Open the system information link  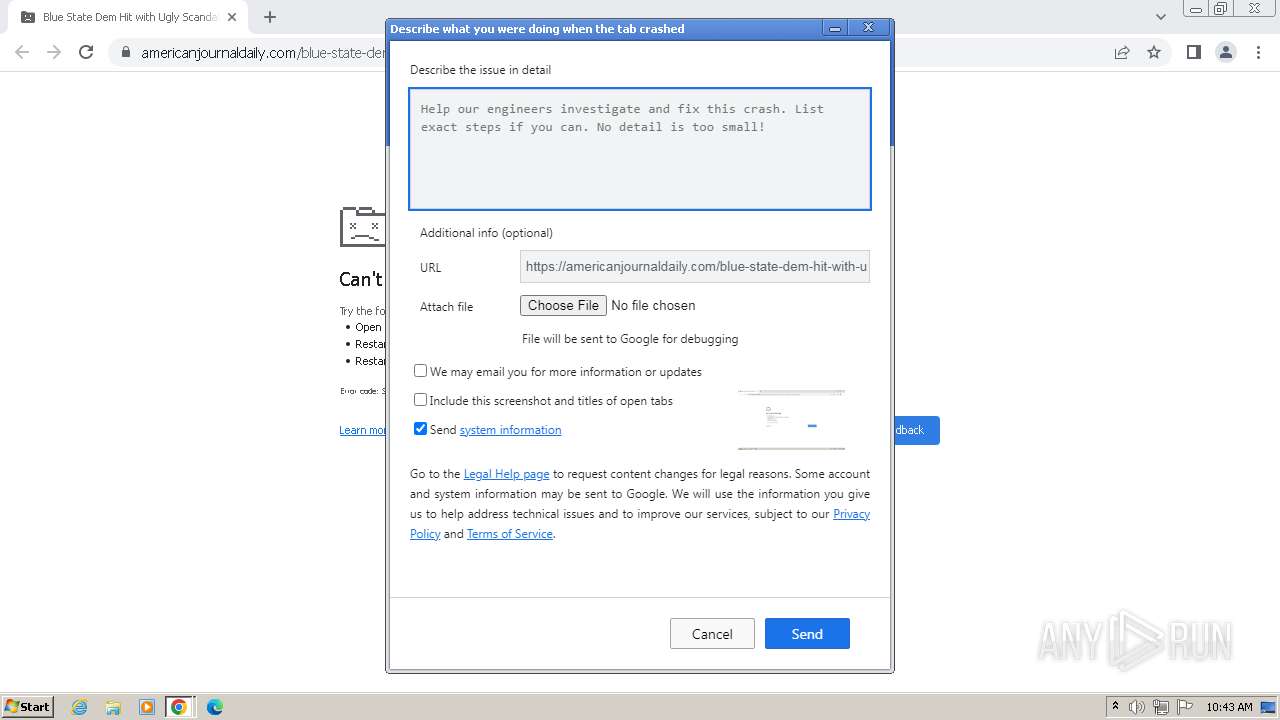click(x=510, y=430)
